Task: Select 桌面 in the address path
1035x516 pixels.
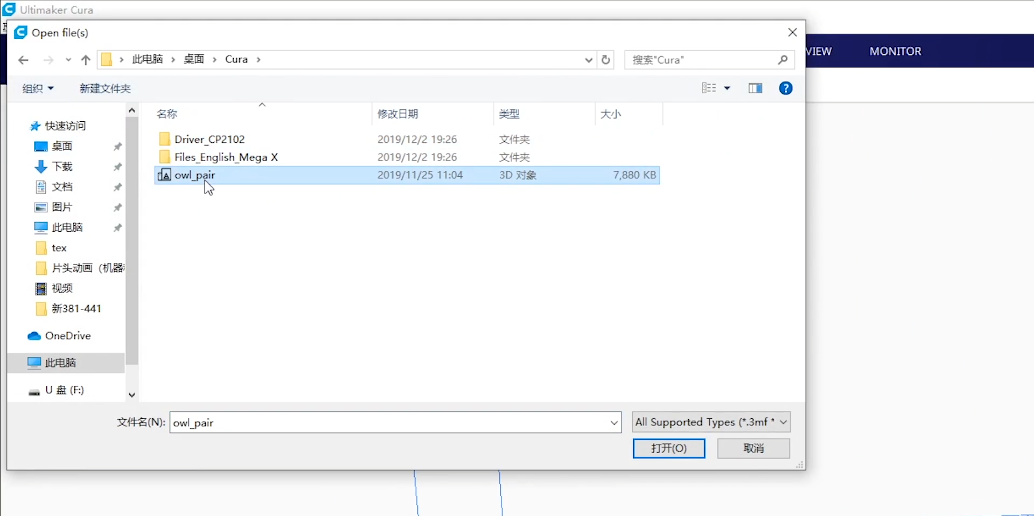Action: tap(194, 59)
